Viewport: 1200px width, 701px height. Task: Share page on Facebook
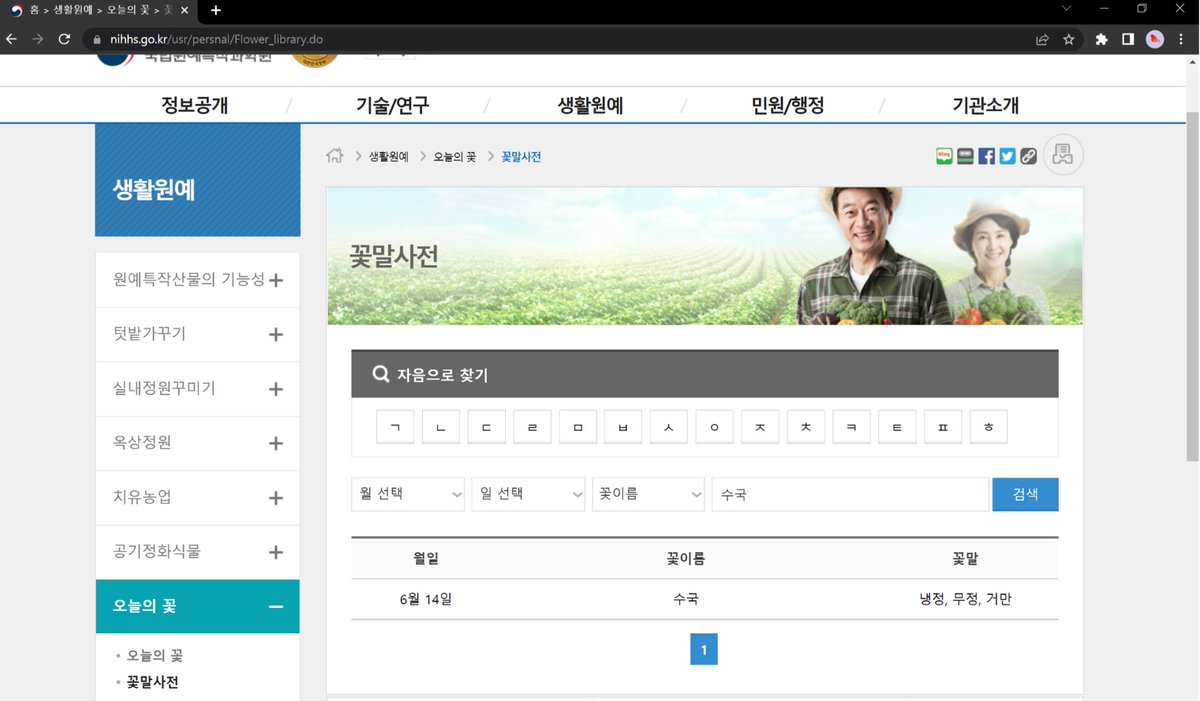click(987, 156)
